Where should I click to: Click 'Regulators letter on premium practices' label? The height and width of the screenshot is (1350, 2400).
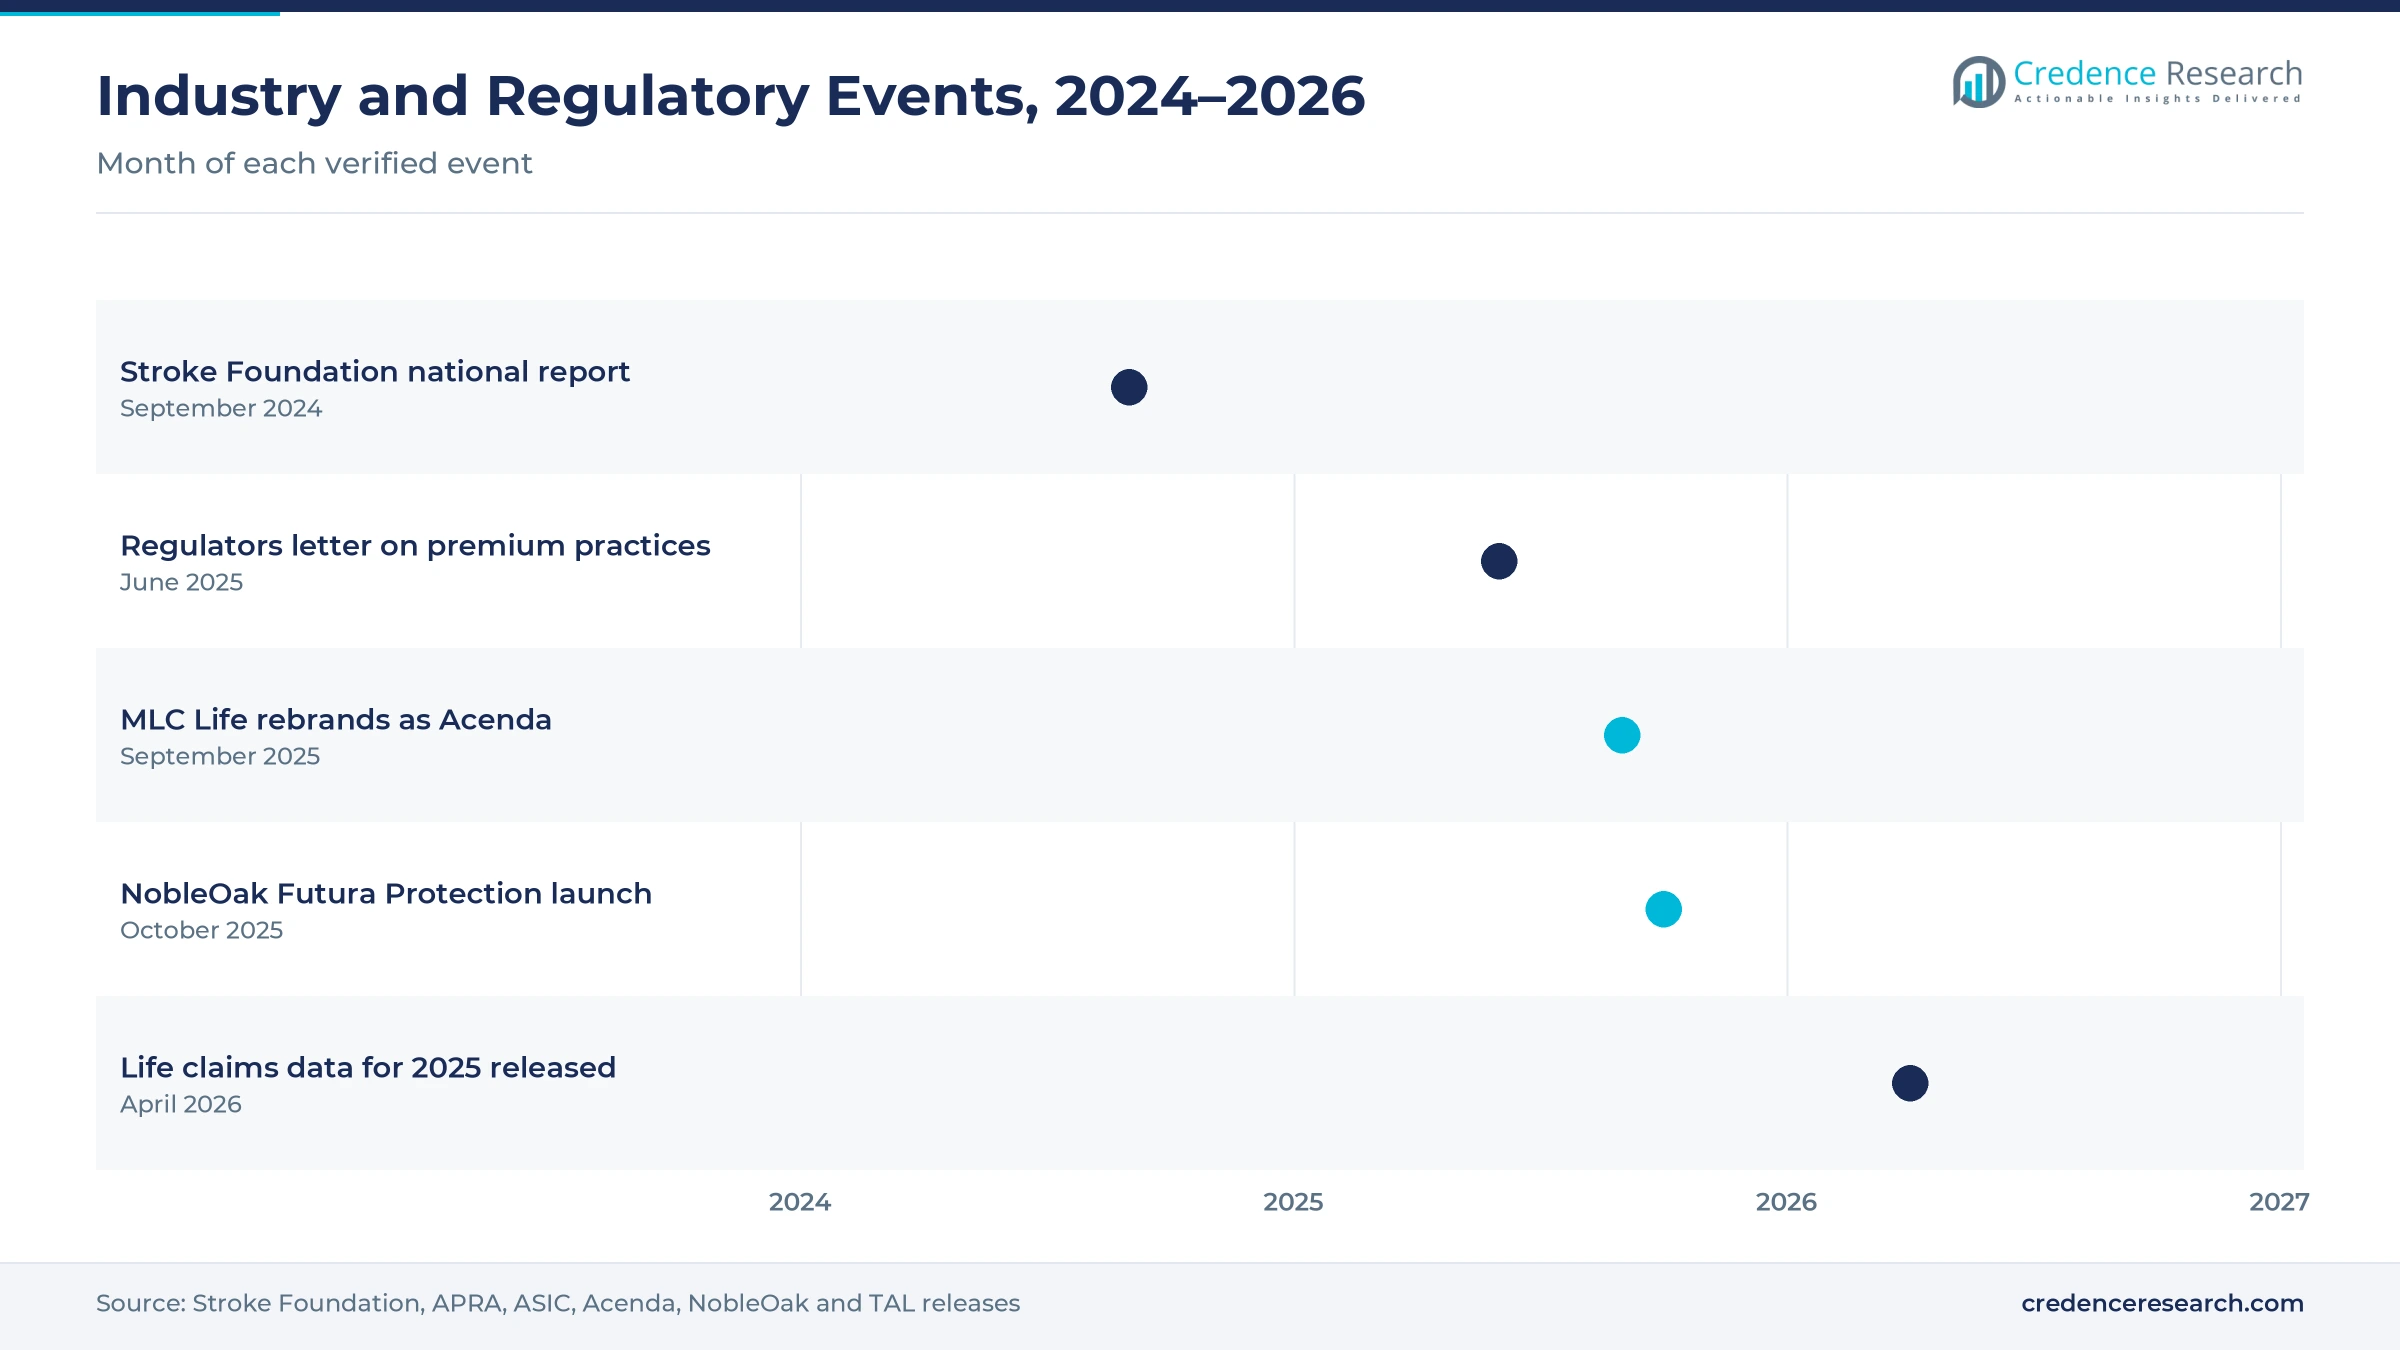pos(415,545)
